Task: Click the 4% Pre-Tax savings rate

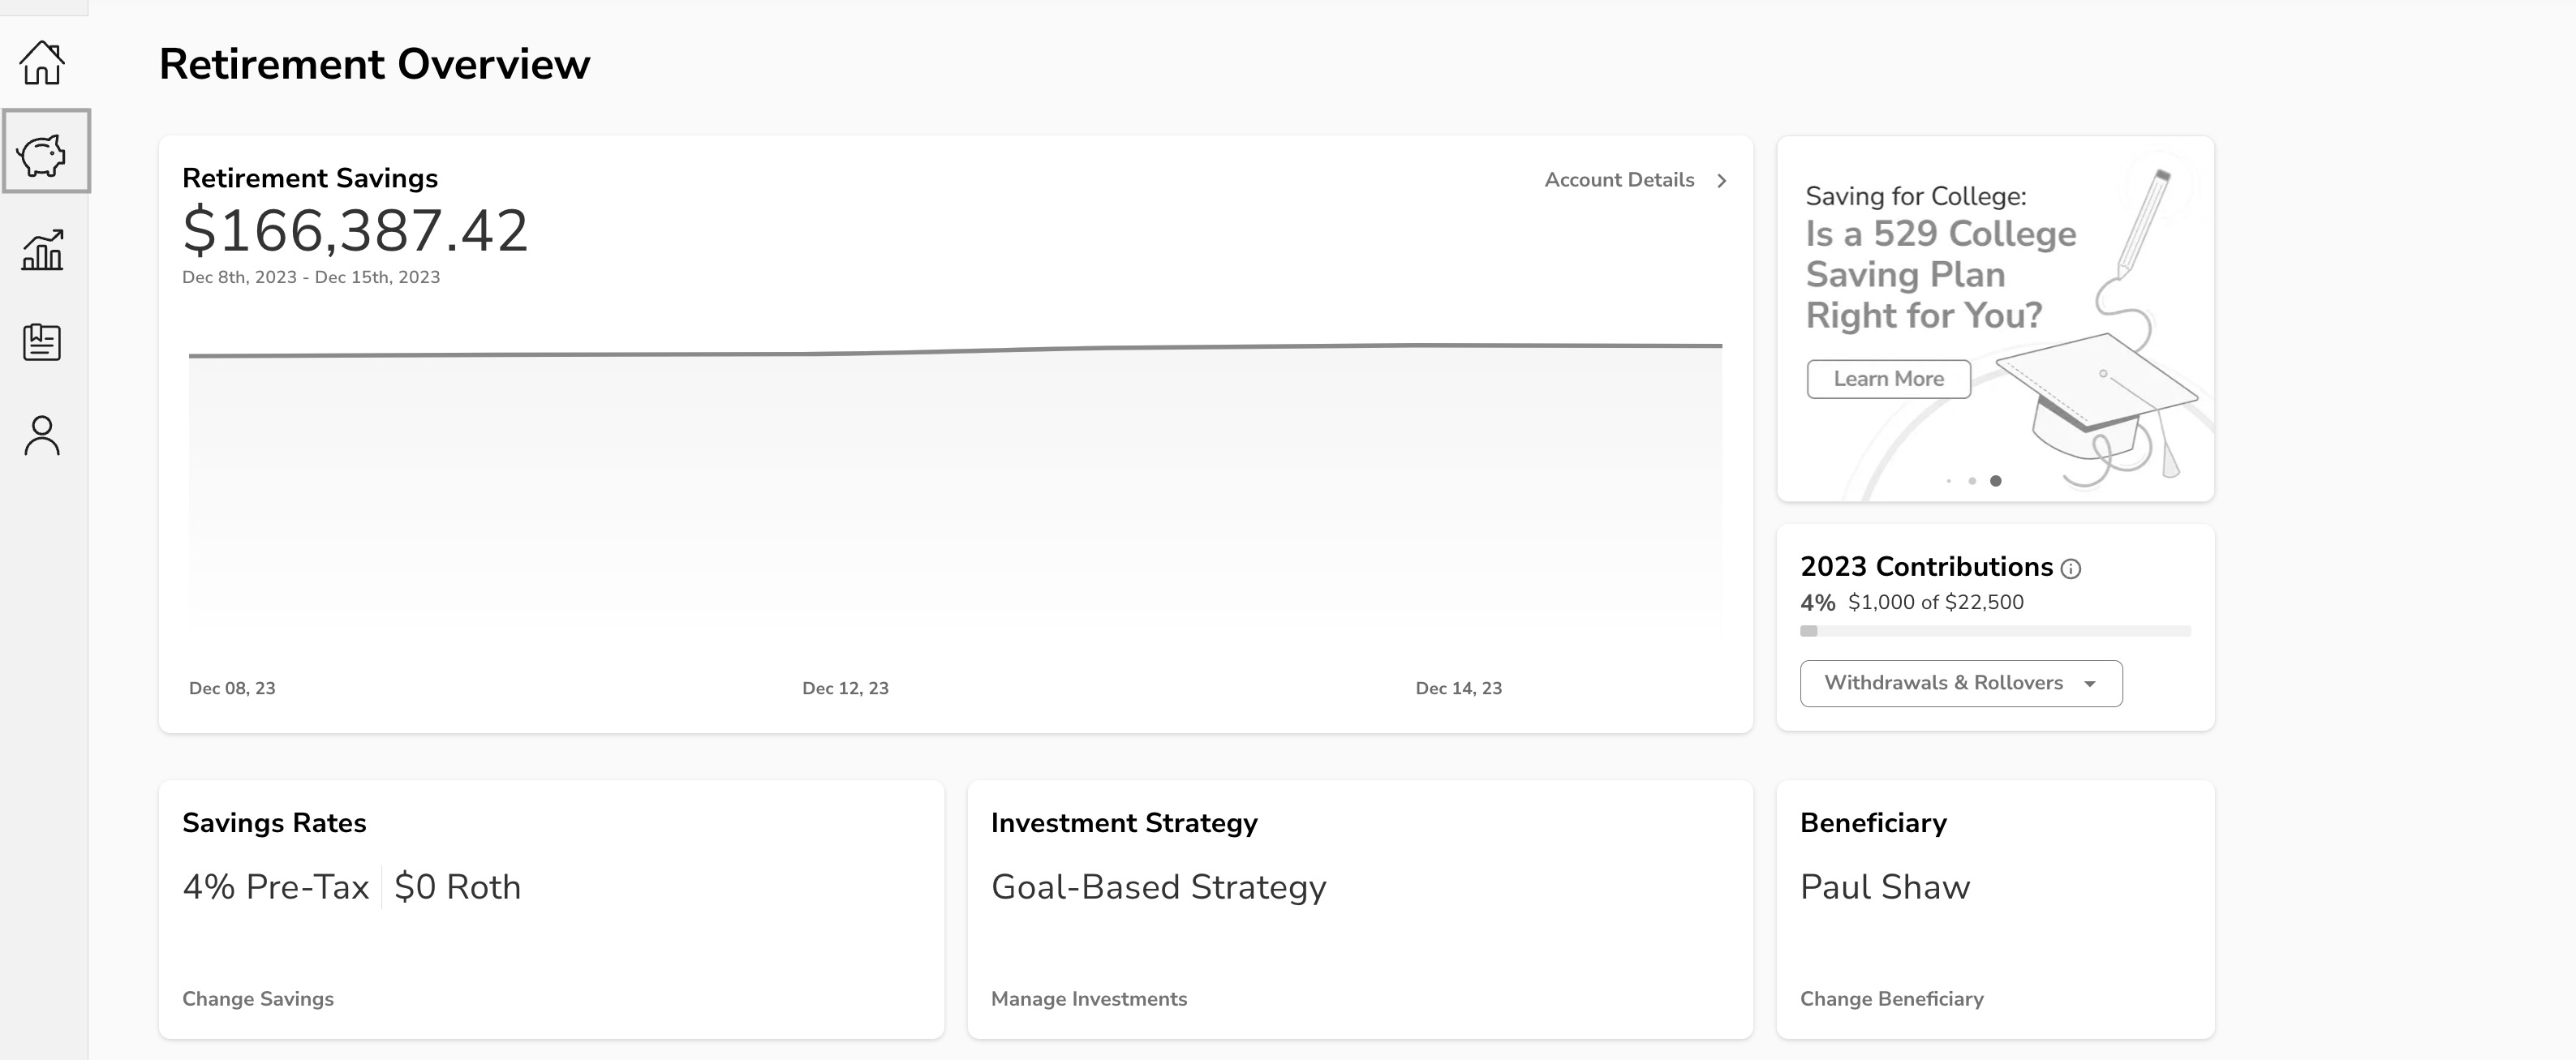Action: click(276, 887)
